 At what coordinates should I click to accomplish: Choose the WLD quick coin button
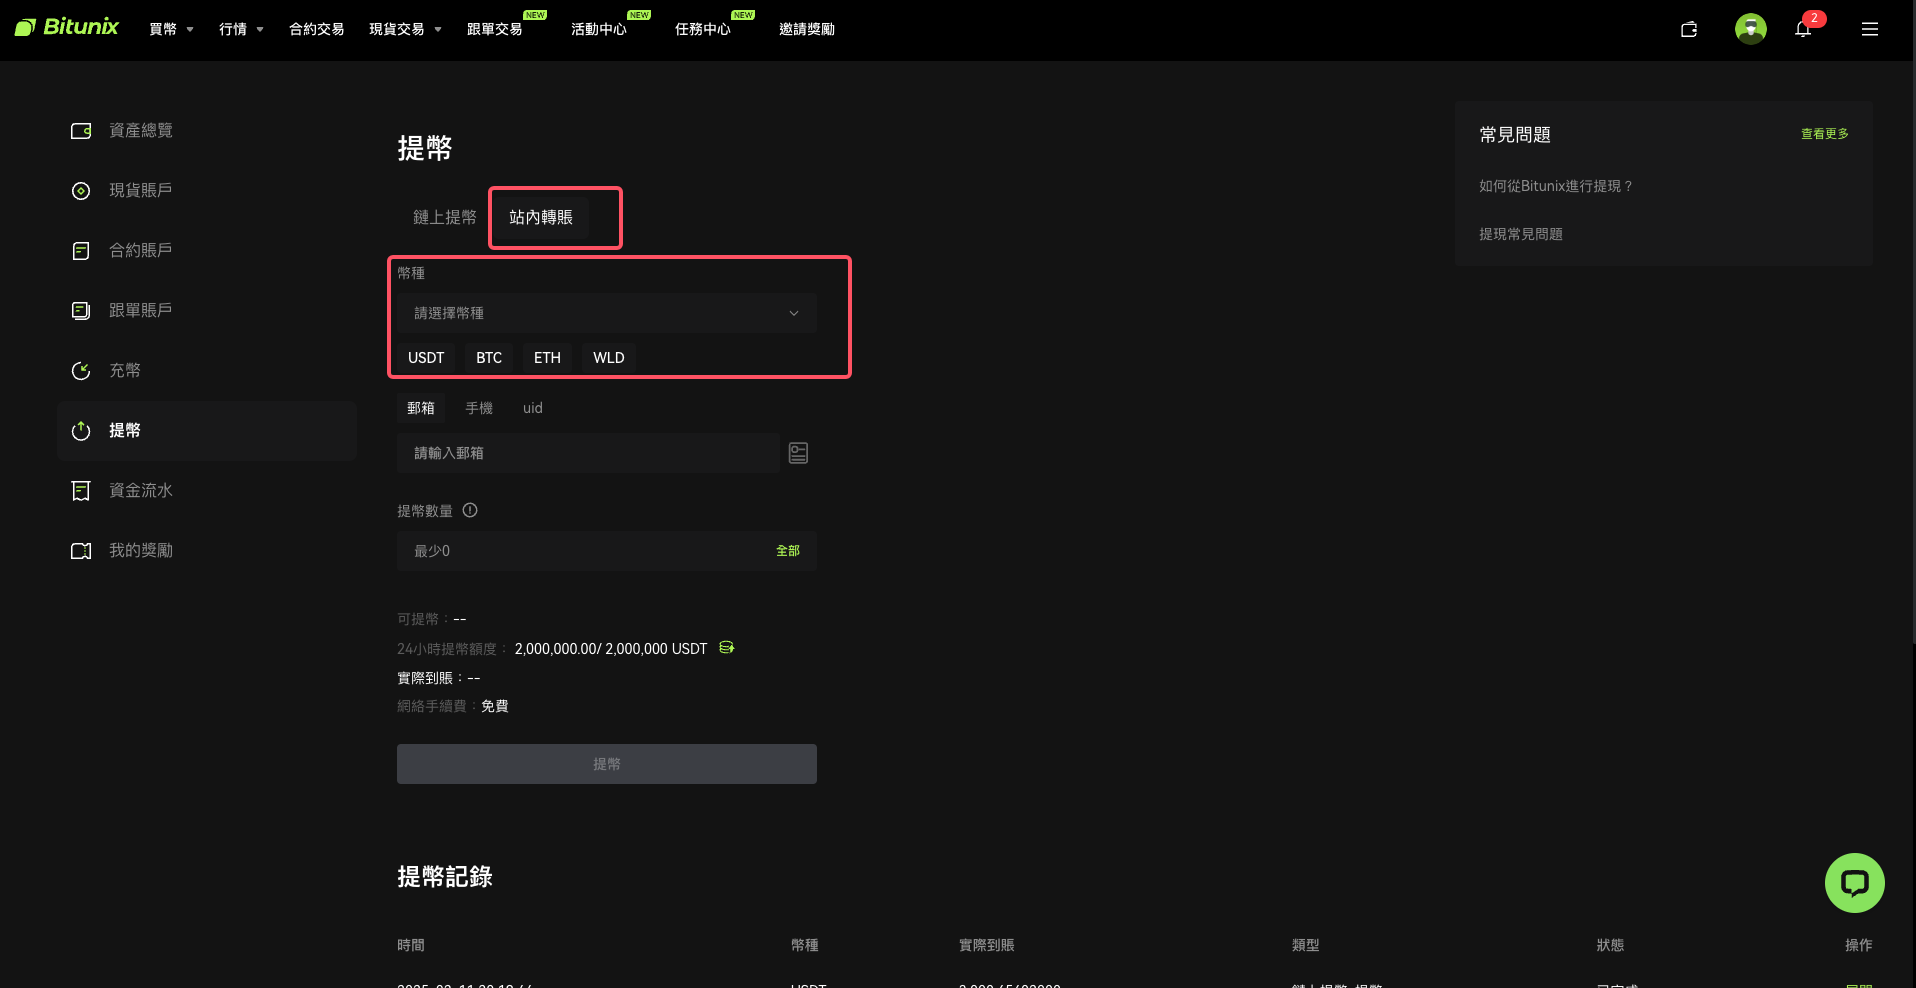coord(609,358)
